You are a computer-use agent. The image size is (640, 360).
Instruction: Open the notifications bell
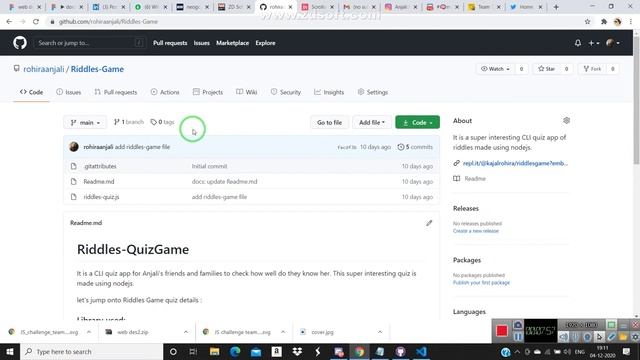[x=578, y=42]
